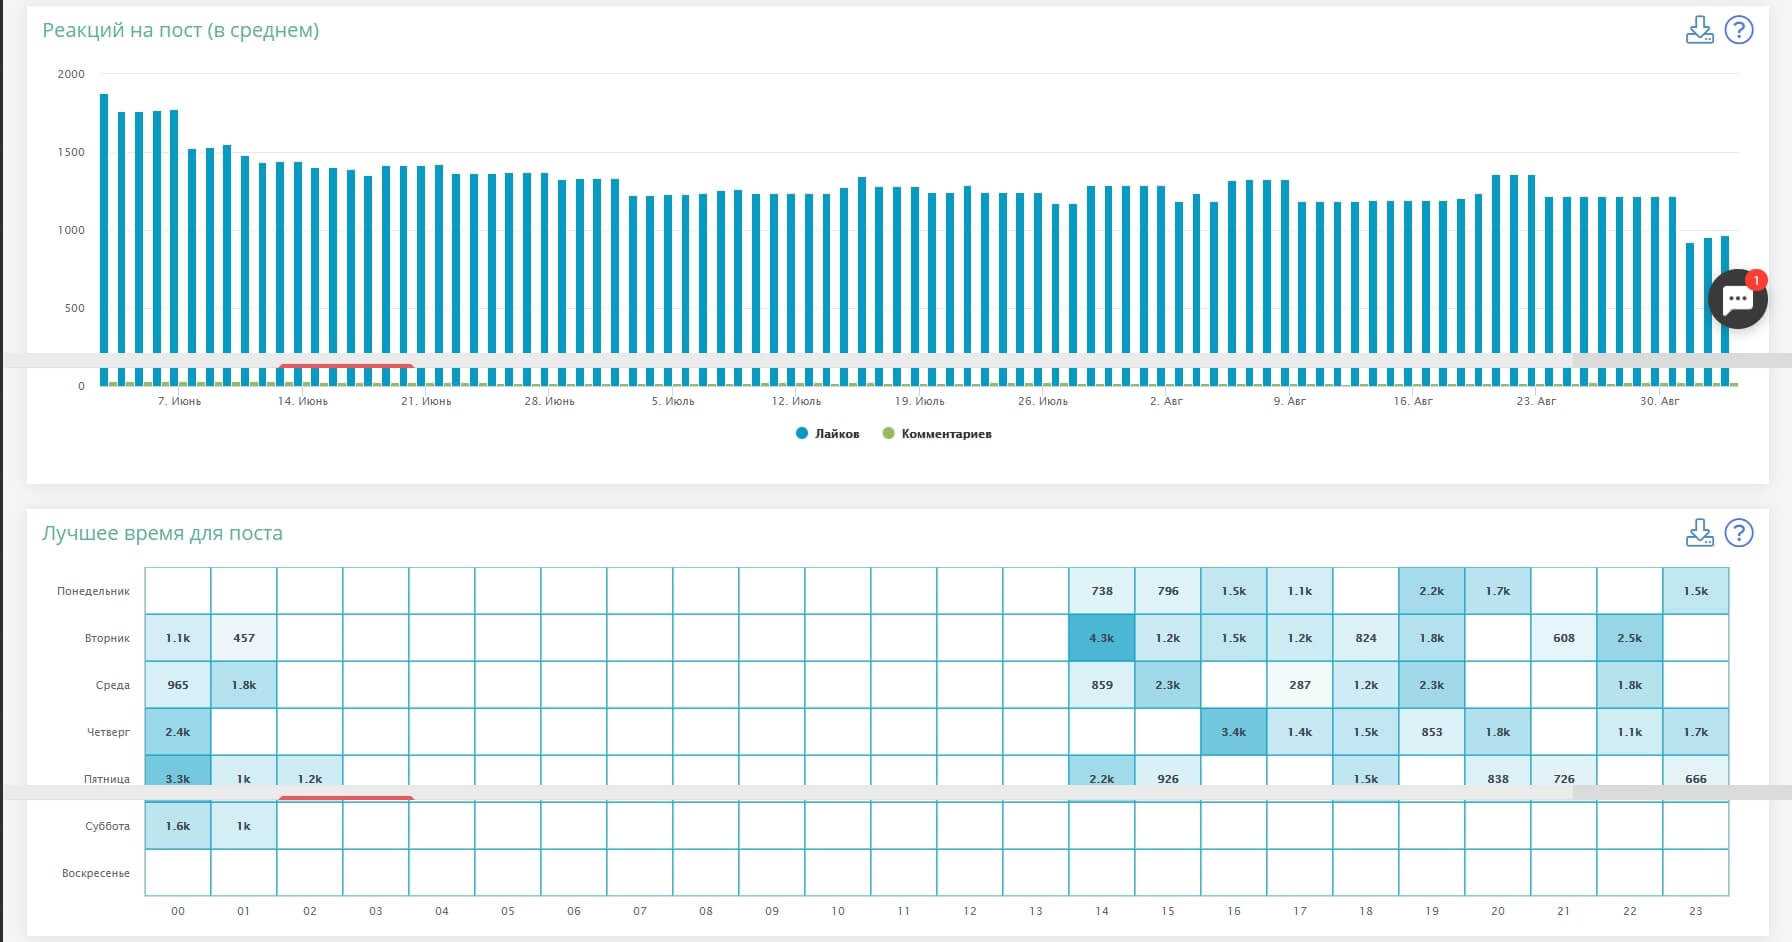The height and width of the screenshot is (942, 1792).
Task: Click the green 'Комментариев' legend dot
Action: (888, 434)
